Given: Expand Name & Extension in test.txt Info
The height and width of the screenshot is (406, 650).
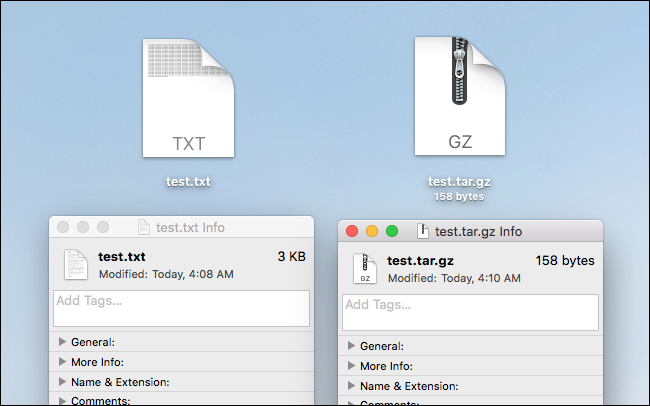Looking at the screenshot, I should click(x=63, y=382).
